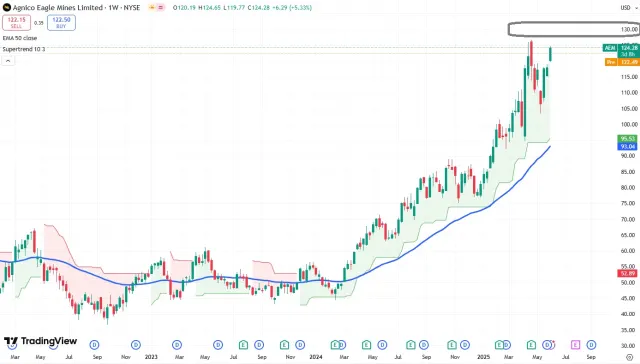
Task: Open the dividend marker near May 2023
Action: pyautogui.click(x=218, y=345)
